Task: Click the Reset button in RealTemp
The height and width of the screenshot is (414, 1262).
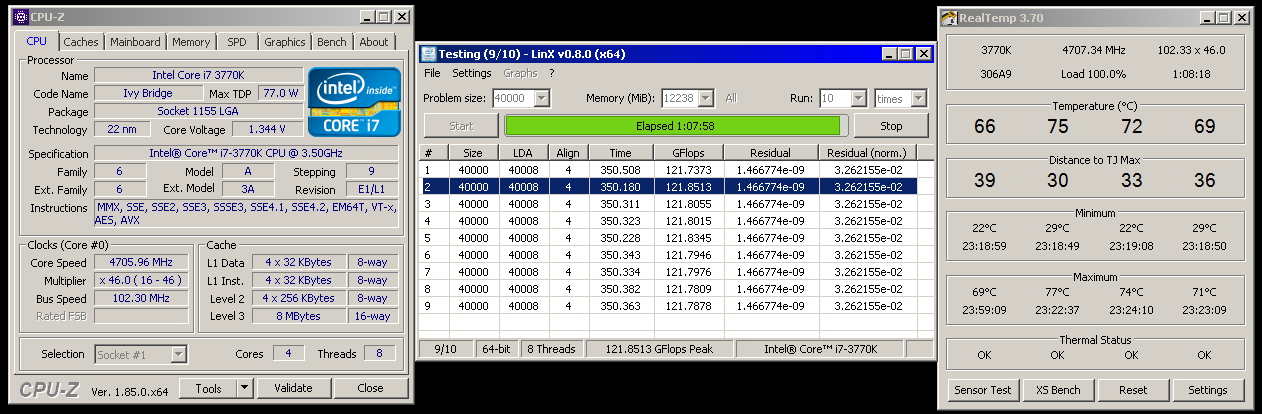Action: (x=1132, y=390)
